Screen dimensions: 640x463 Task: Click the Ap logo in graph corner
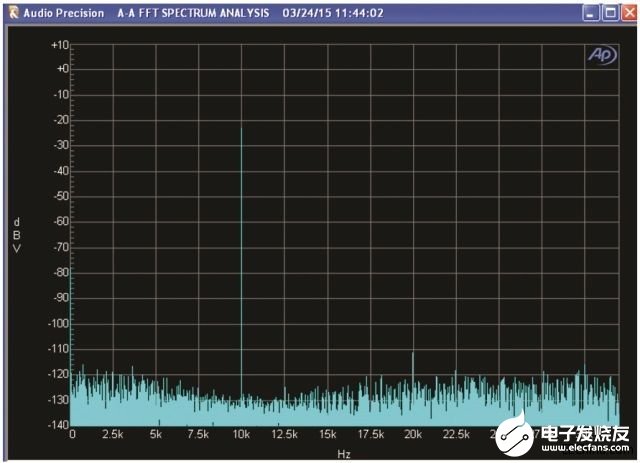602,55
